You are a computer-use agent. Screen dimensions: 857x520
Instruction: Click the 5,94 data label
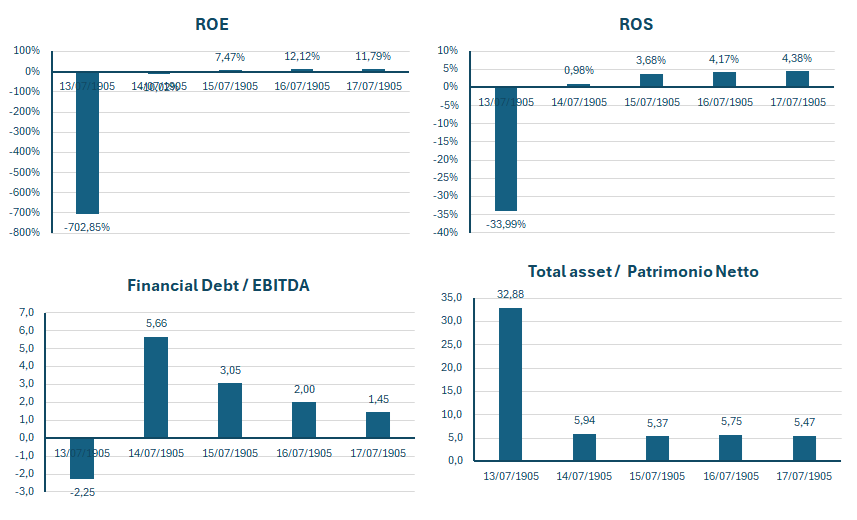coord(584,420)
